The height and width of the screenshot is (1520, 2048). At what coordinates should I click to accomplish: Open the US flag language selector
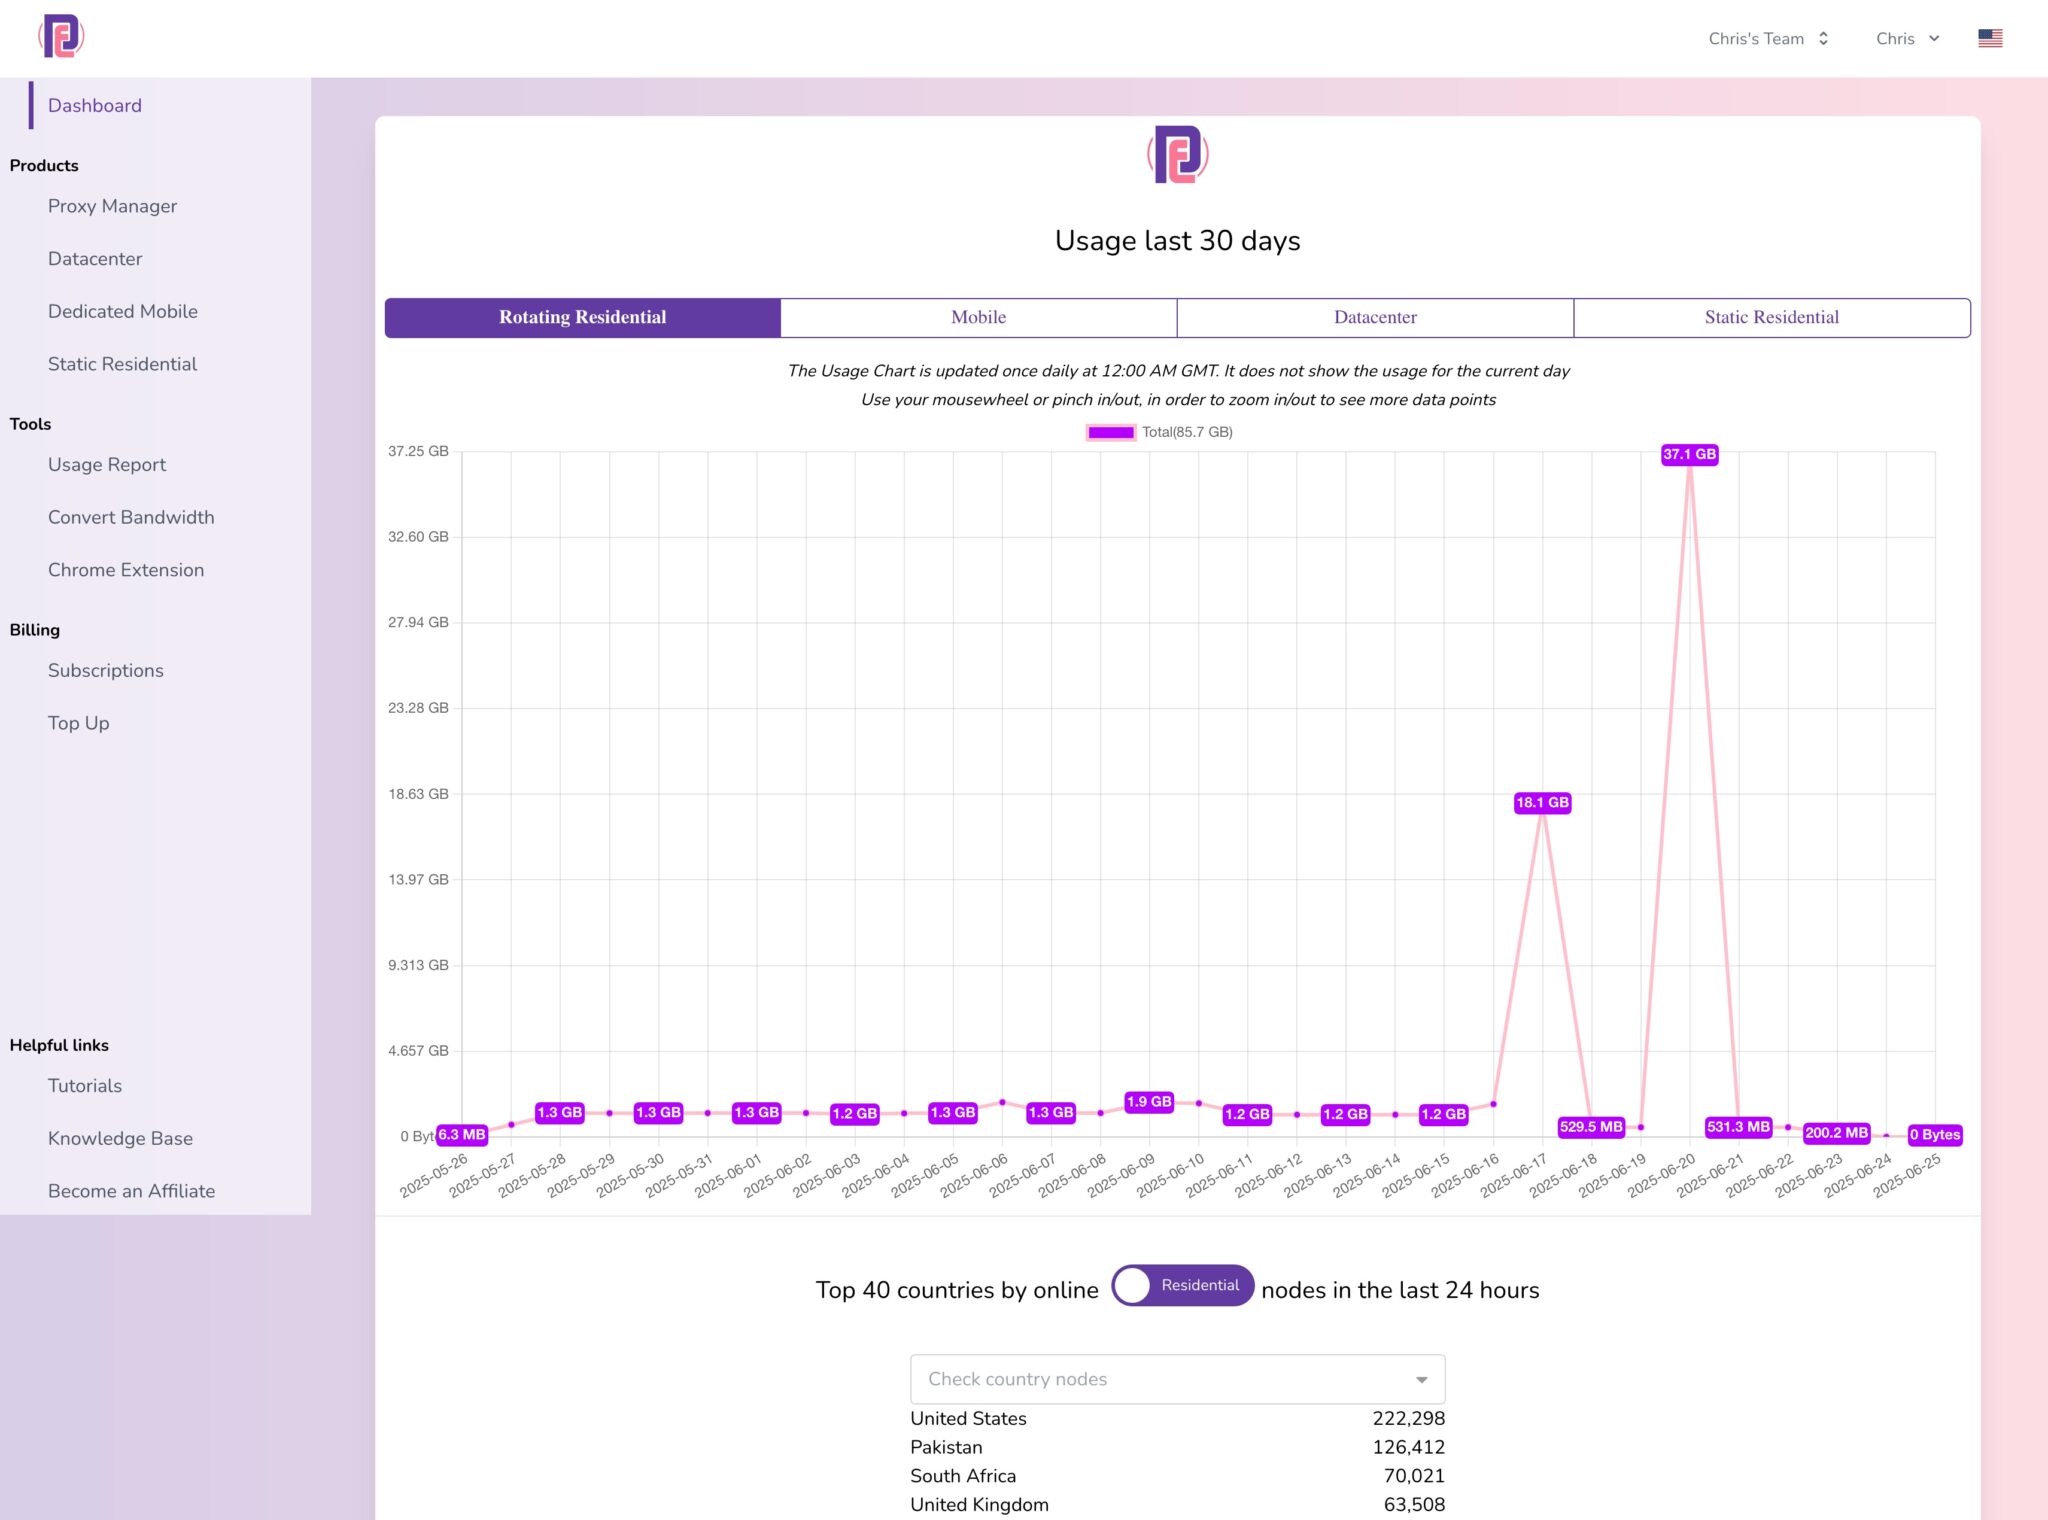click(x=1989, y=38)
